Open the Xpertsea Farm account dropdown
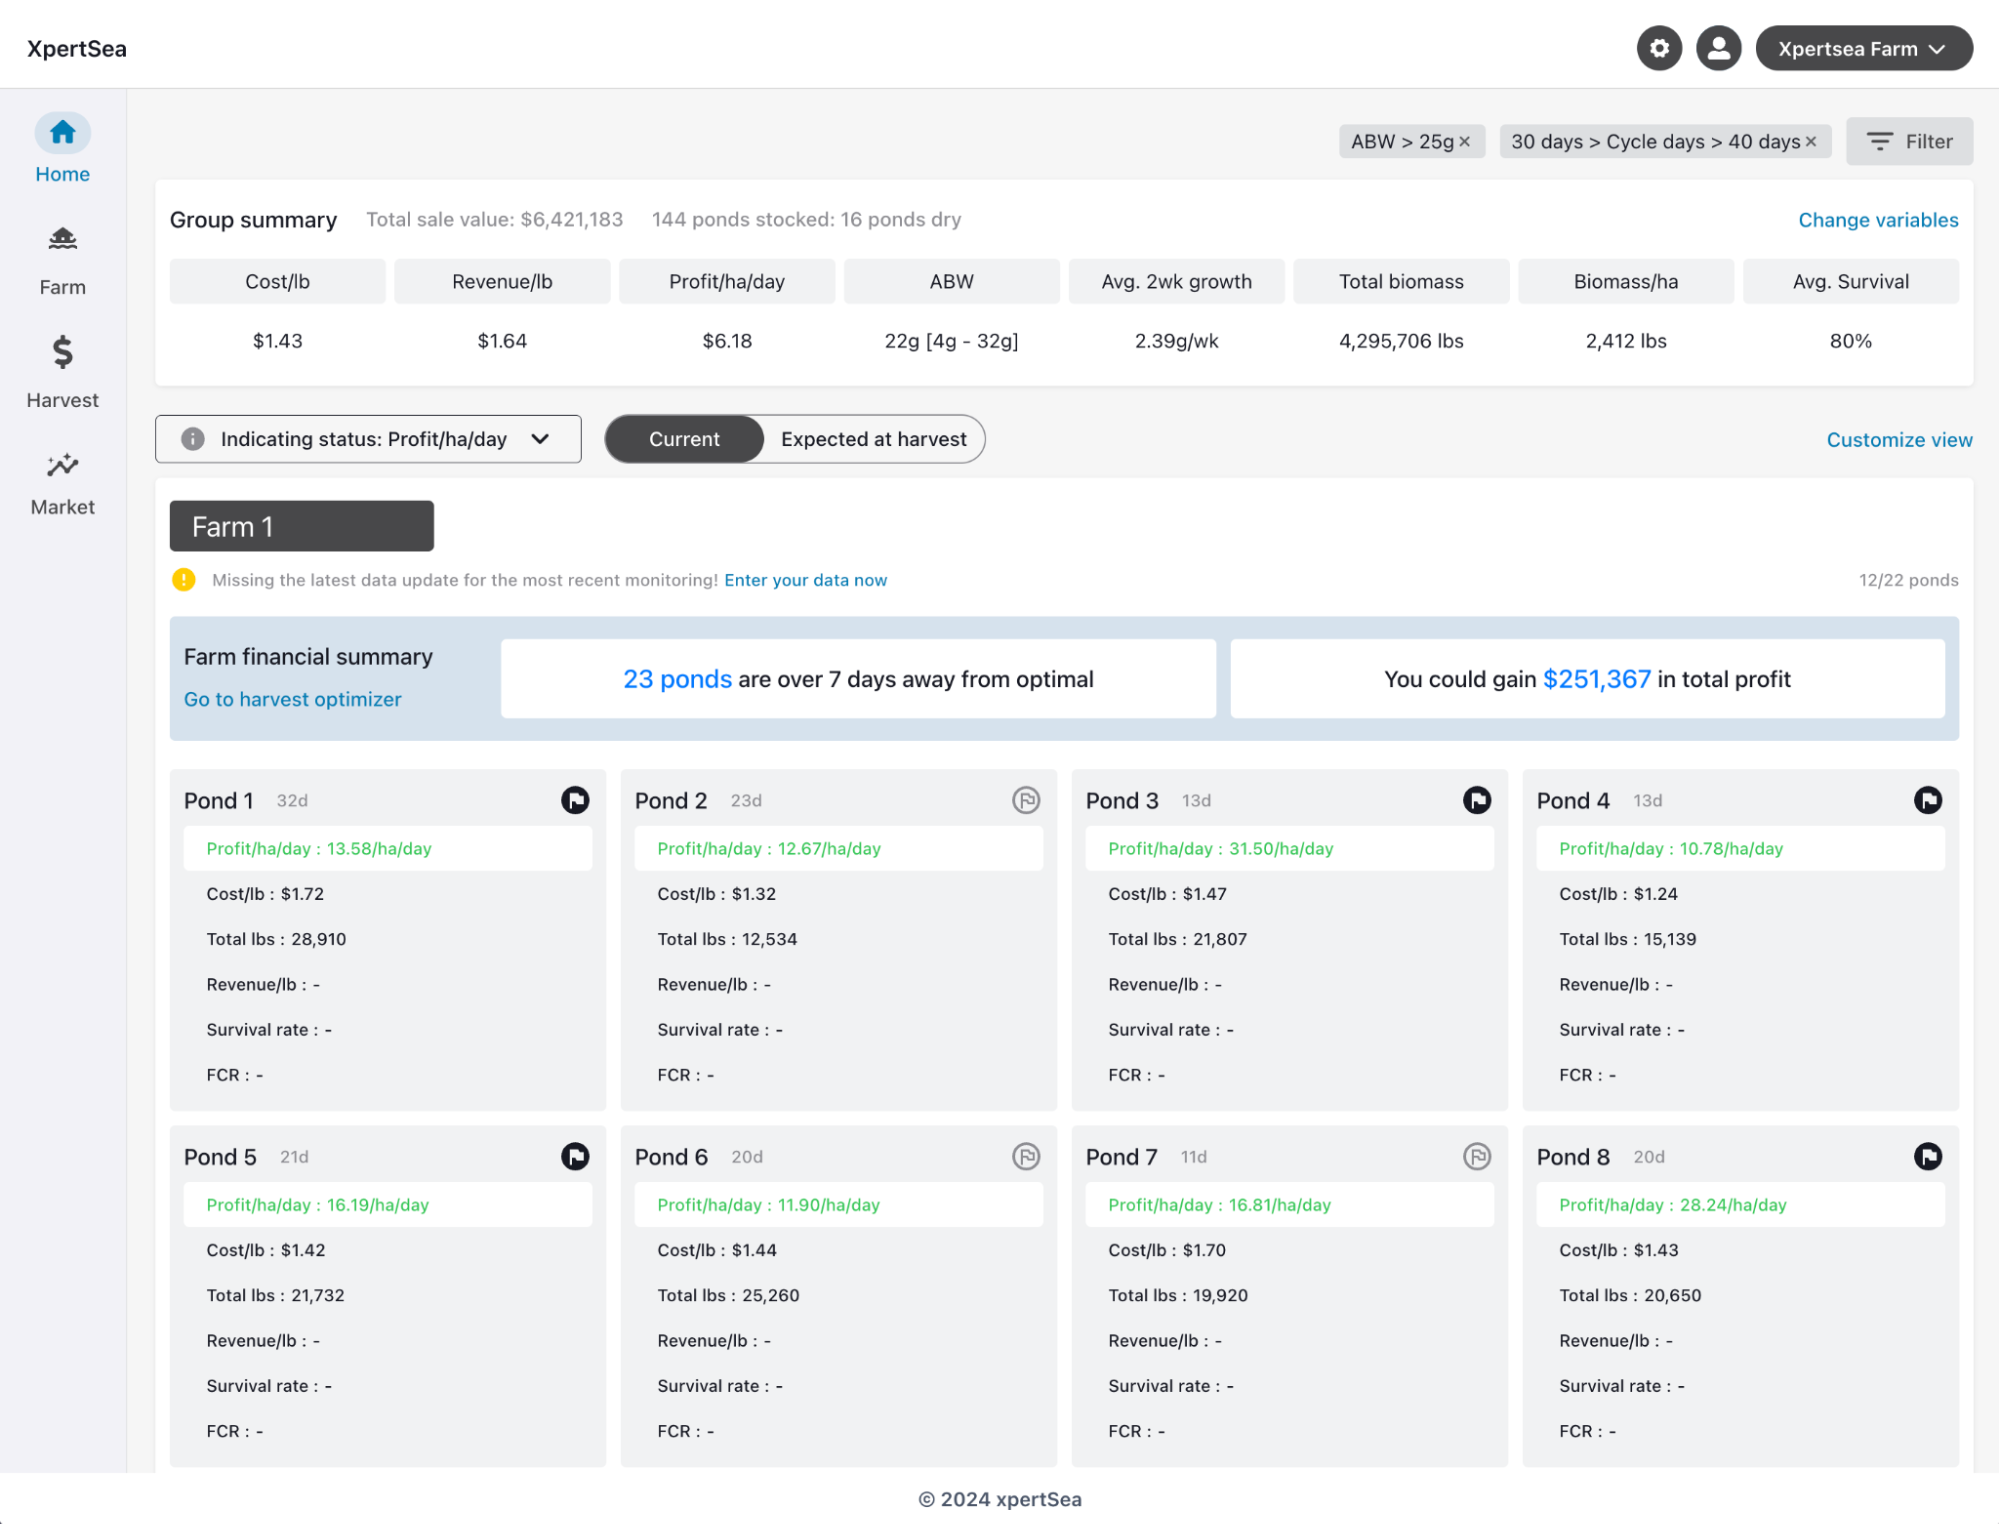Viewport: 1999px width, 1524px height. 1864,48
